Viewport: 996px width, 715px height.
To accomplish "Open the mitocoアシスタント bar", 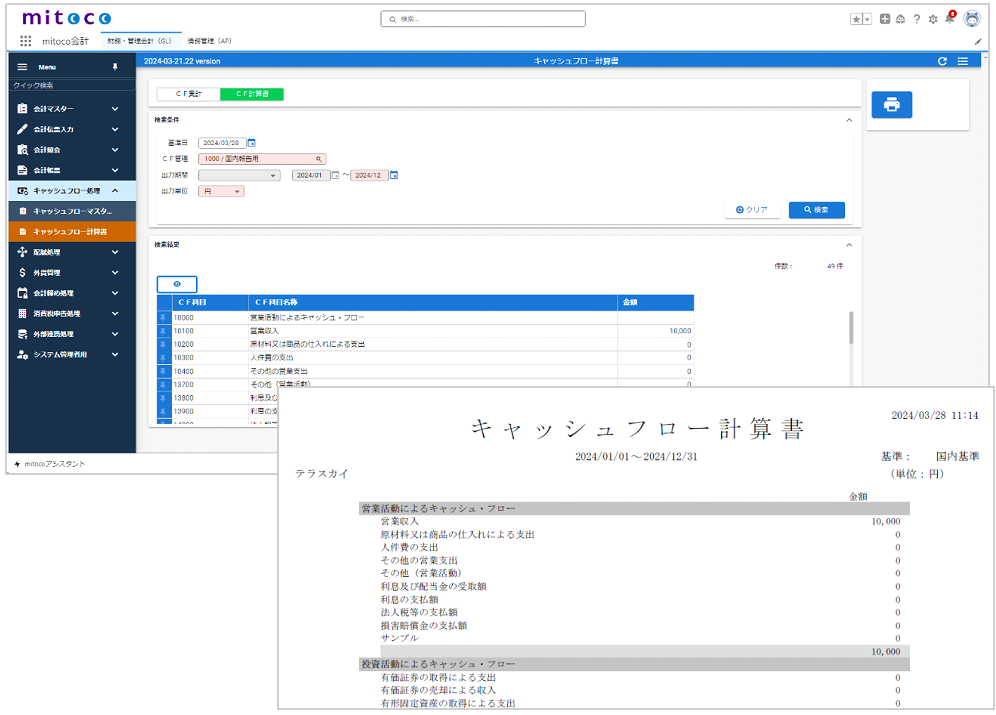I will 50,464.
